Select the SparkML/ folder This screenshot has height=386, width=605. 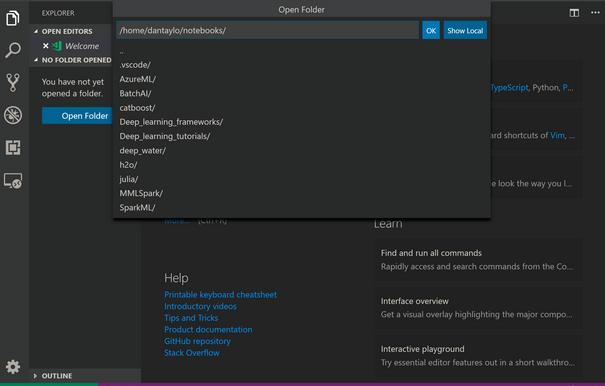point(302,208)
